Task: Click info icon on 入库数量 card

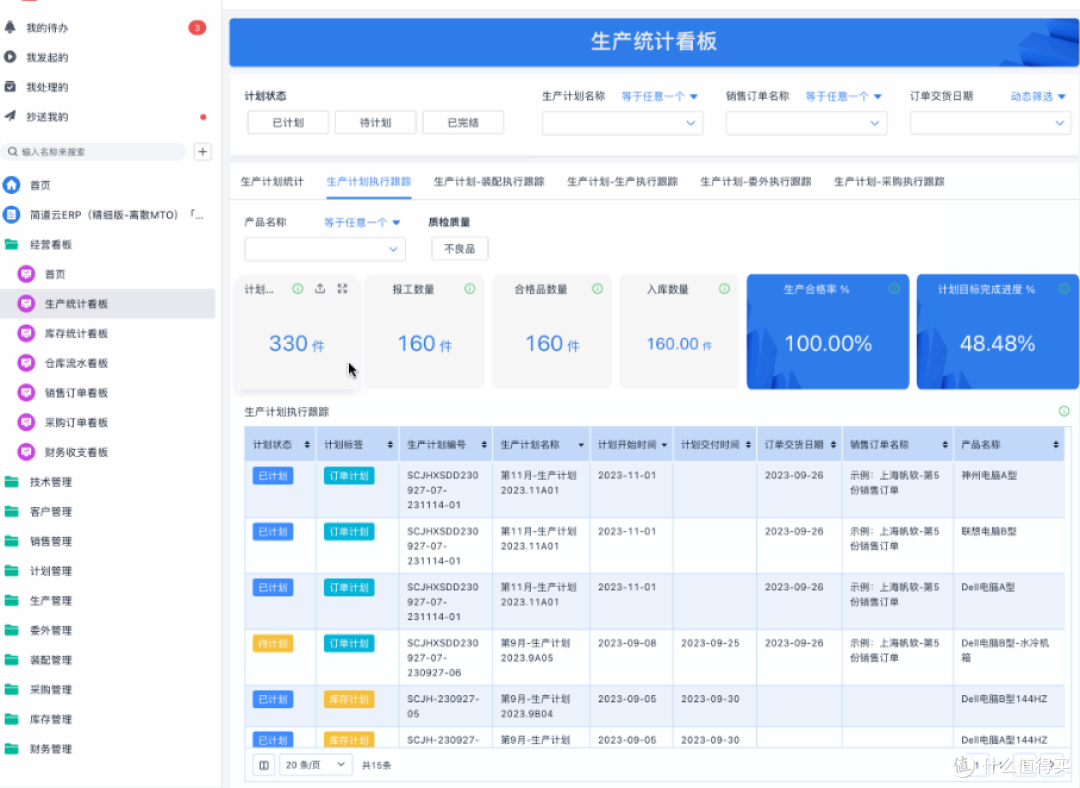Action: (725, 289)
